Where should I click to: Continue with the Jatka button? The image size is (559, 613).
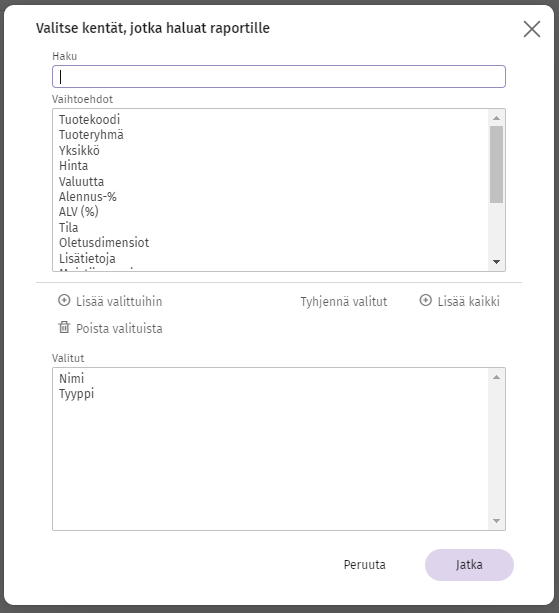pyautogui.click(x=469, y=565)
